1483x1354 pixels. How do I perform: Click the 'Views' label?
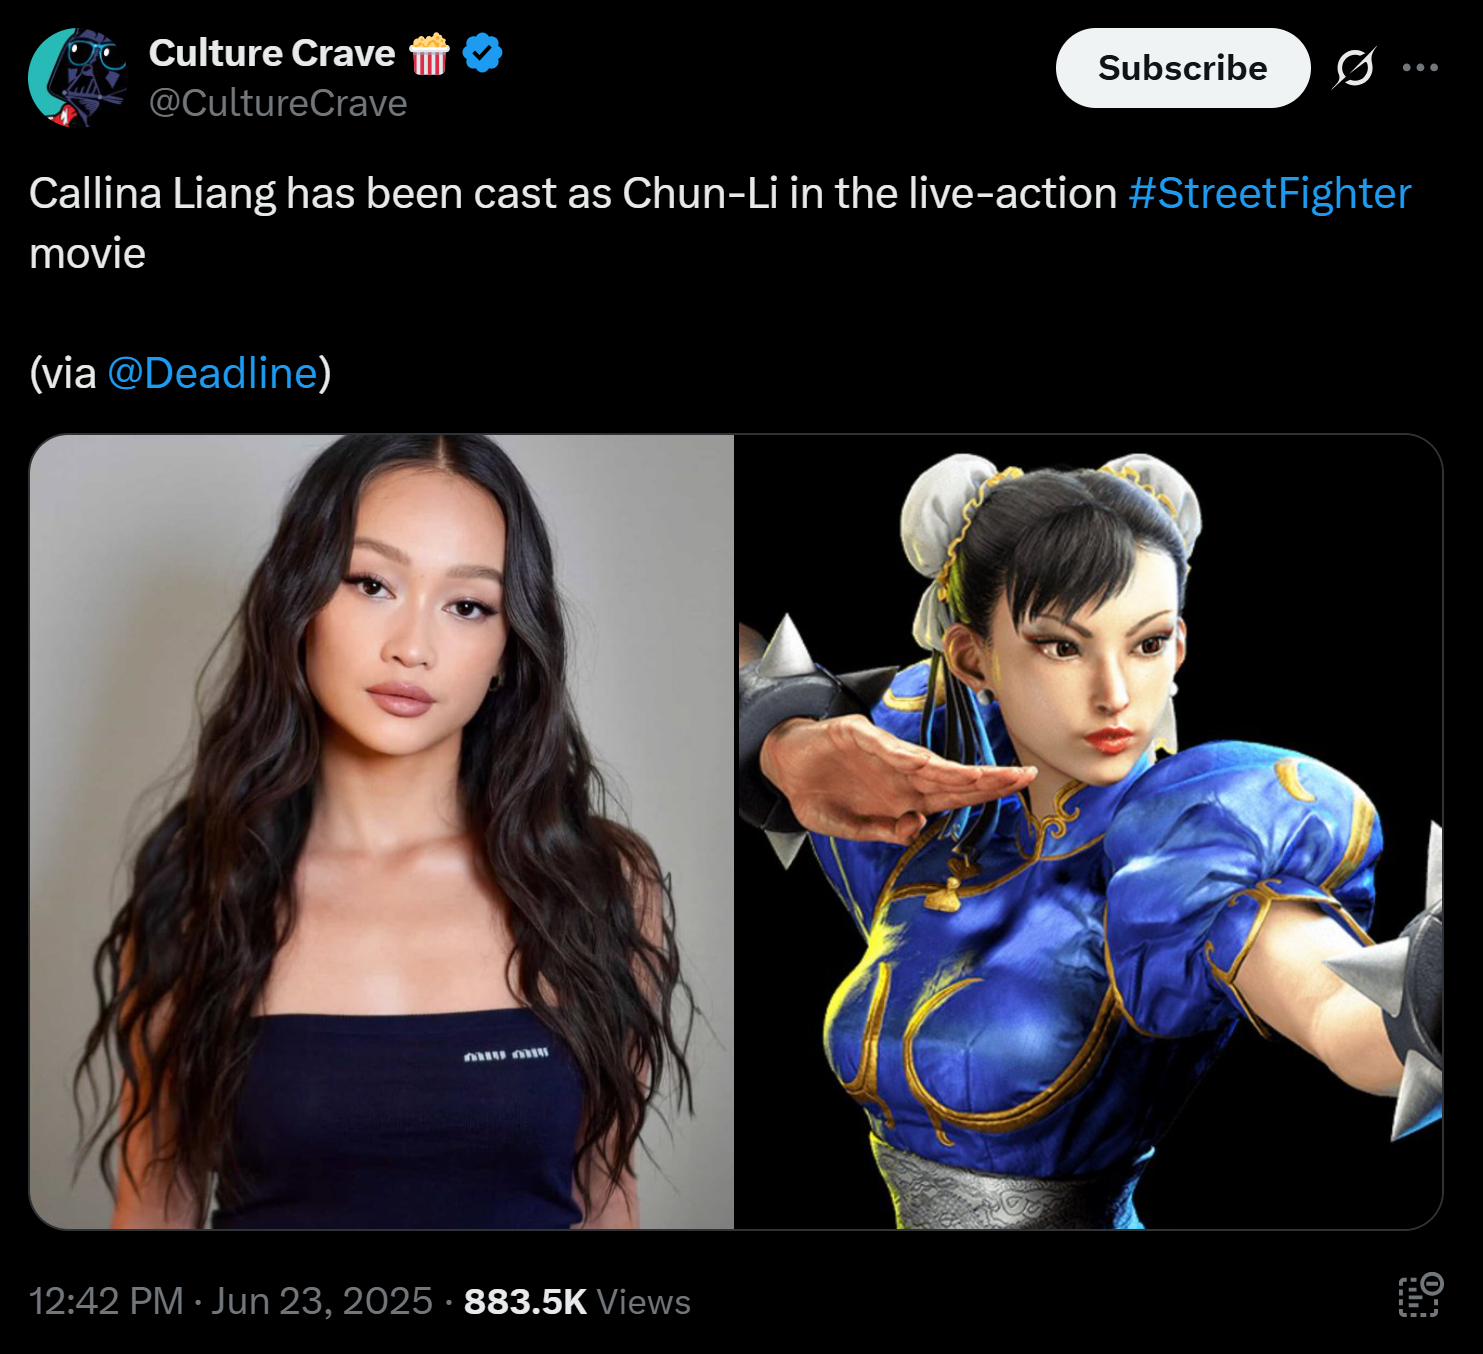click(643, 1302)
